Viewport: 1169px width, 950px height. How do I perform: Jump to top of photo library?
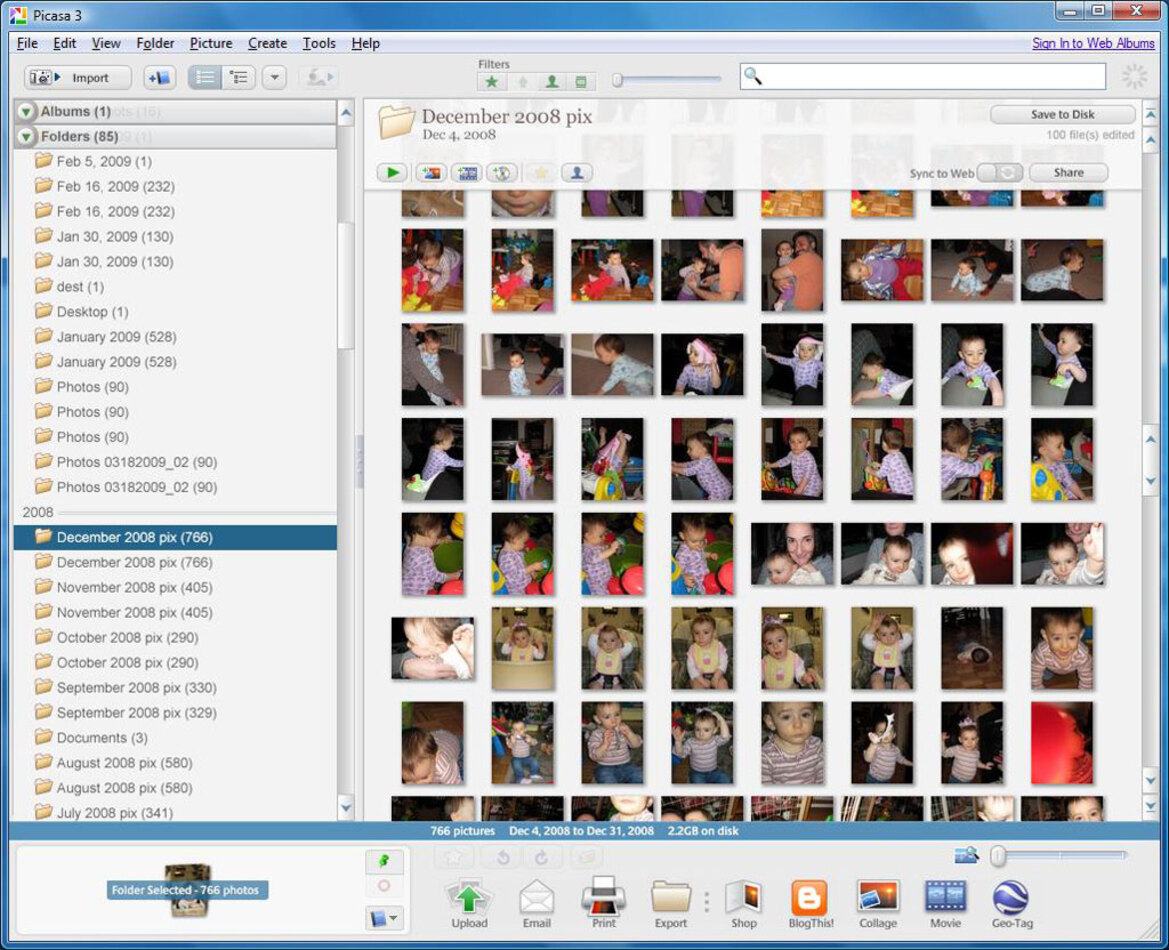point(1150,115)
